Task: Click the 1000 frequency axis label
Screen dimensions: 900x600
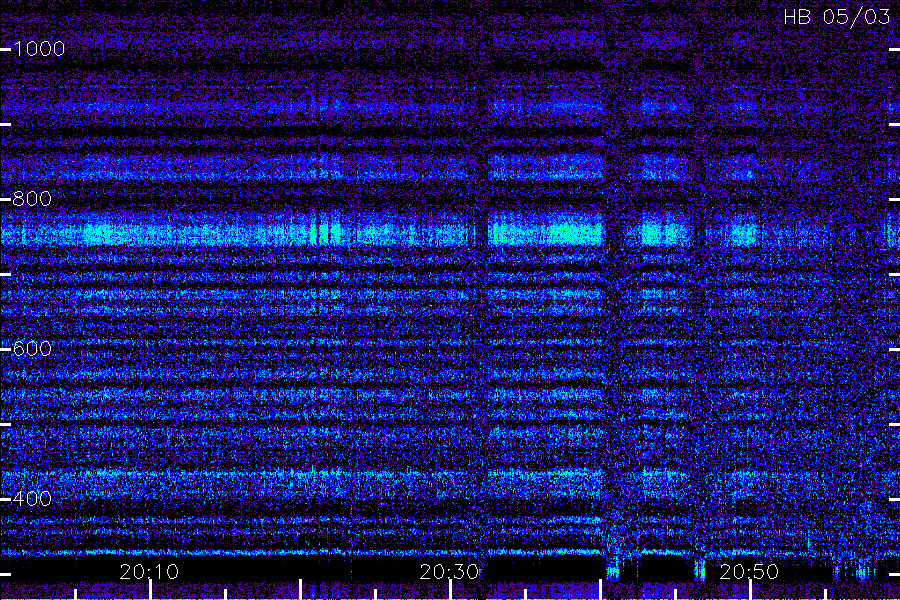Action: [x=39, y=49]
